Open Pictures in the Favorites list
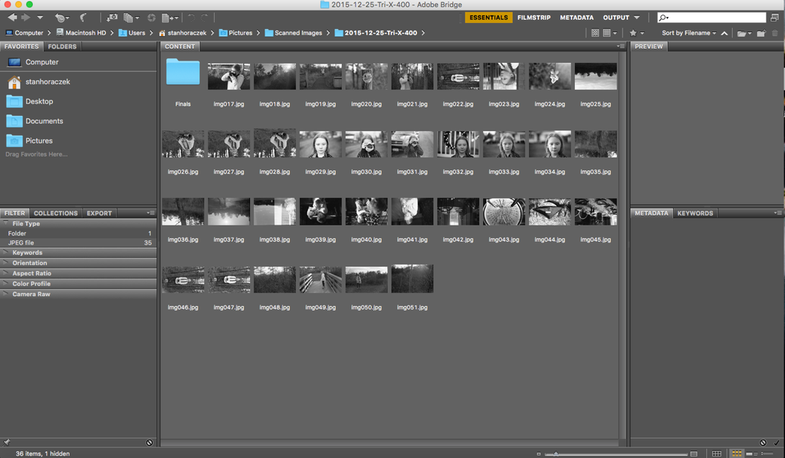 point(39,141)
